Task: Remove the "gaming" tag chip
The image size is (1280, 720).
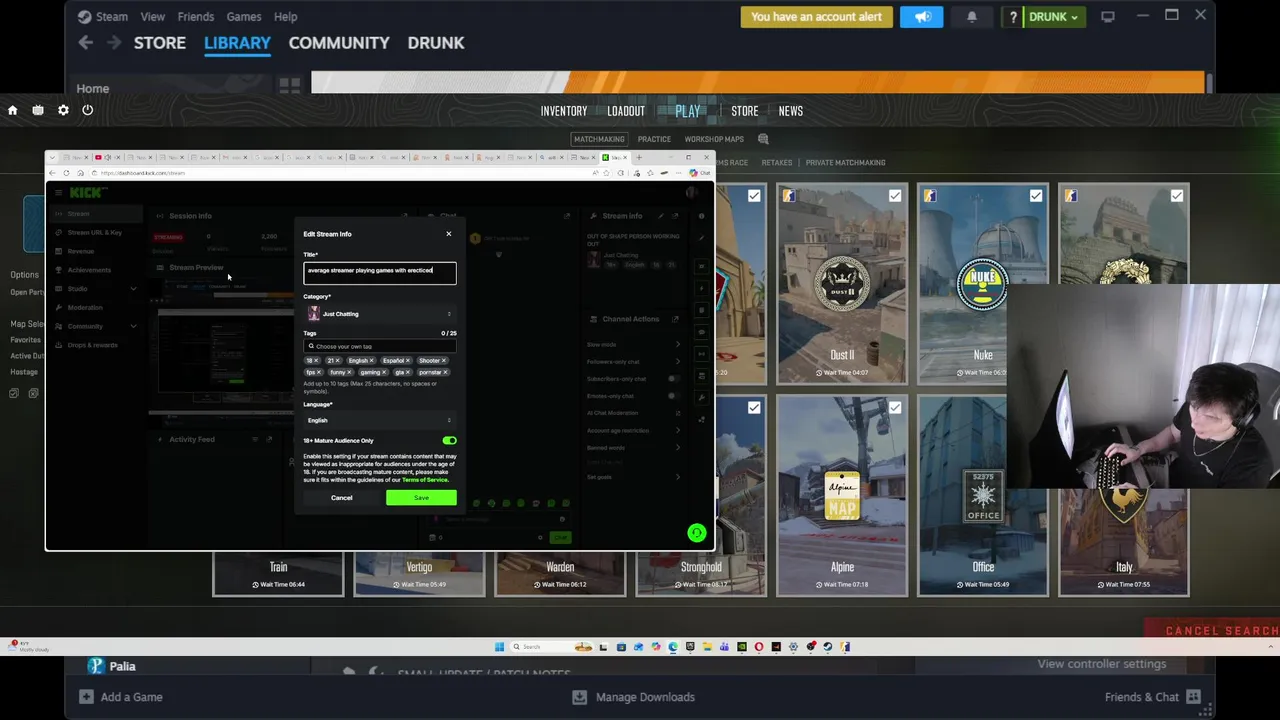Action: pos(384,372)
